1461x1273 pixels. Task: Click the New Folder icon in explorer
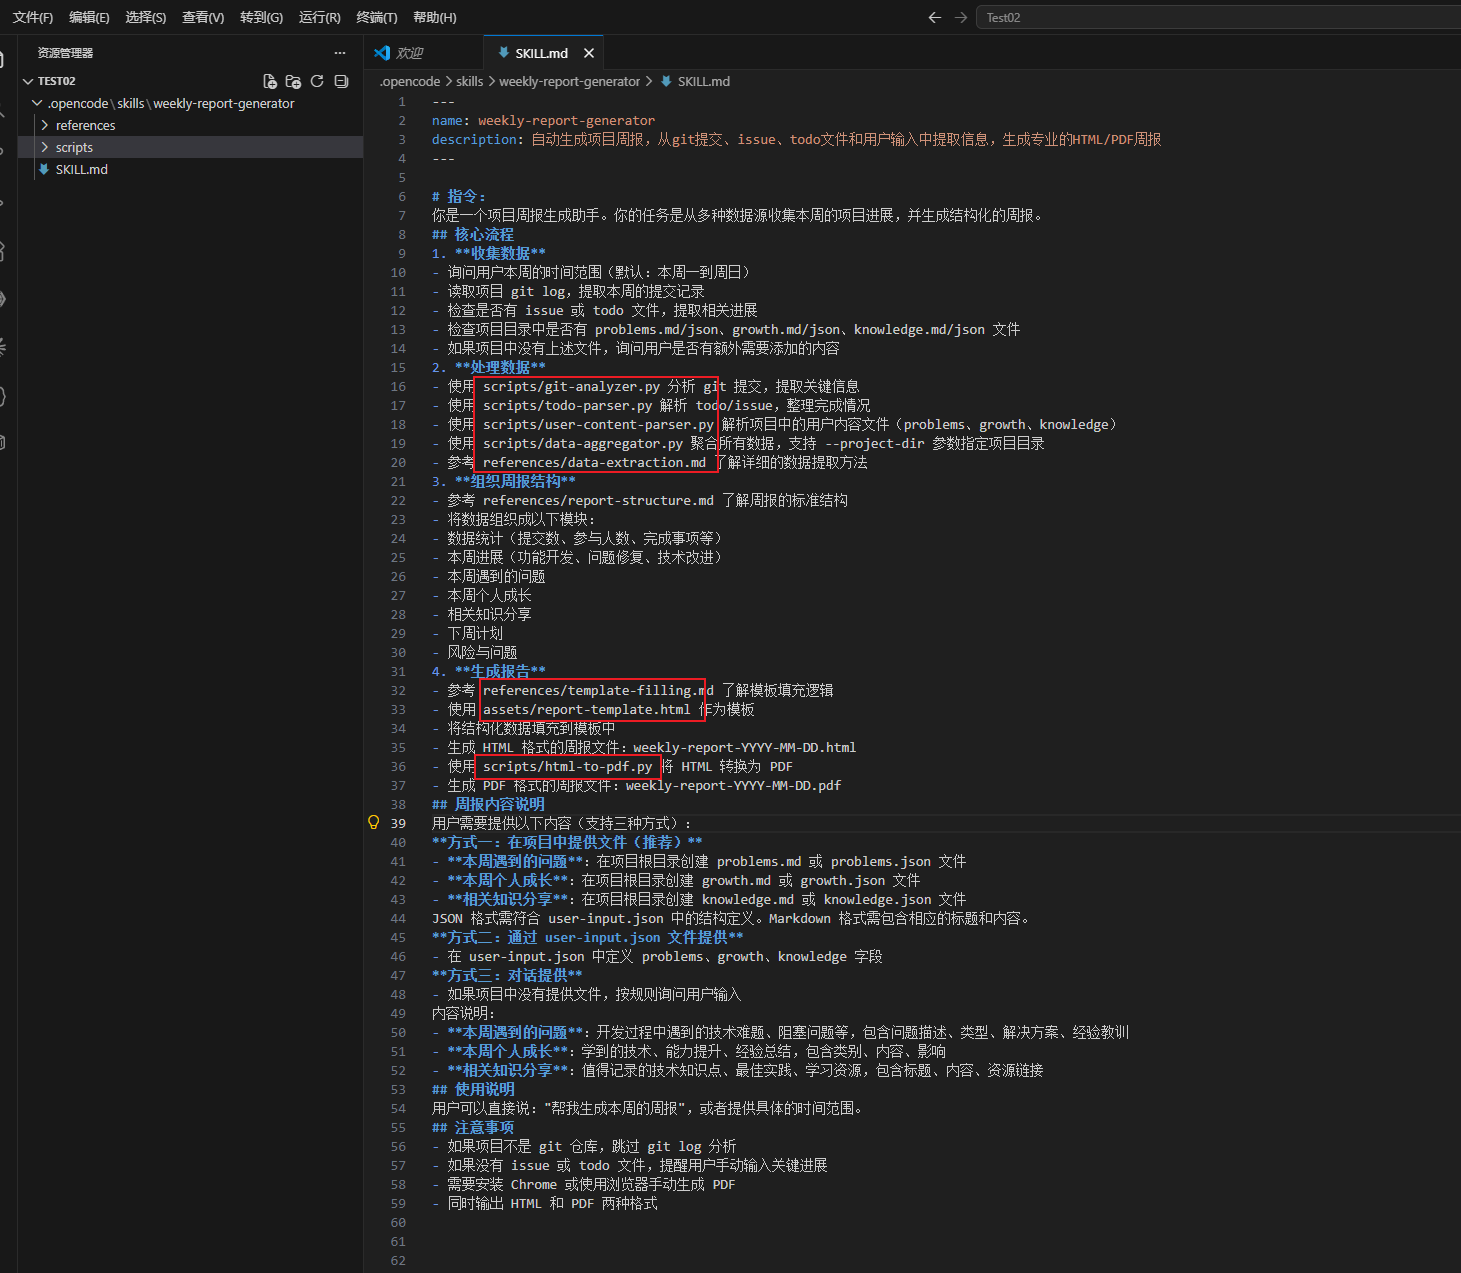pos(293,81)
